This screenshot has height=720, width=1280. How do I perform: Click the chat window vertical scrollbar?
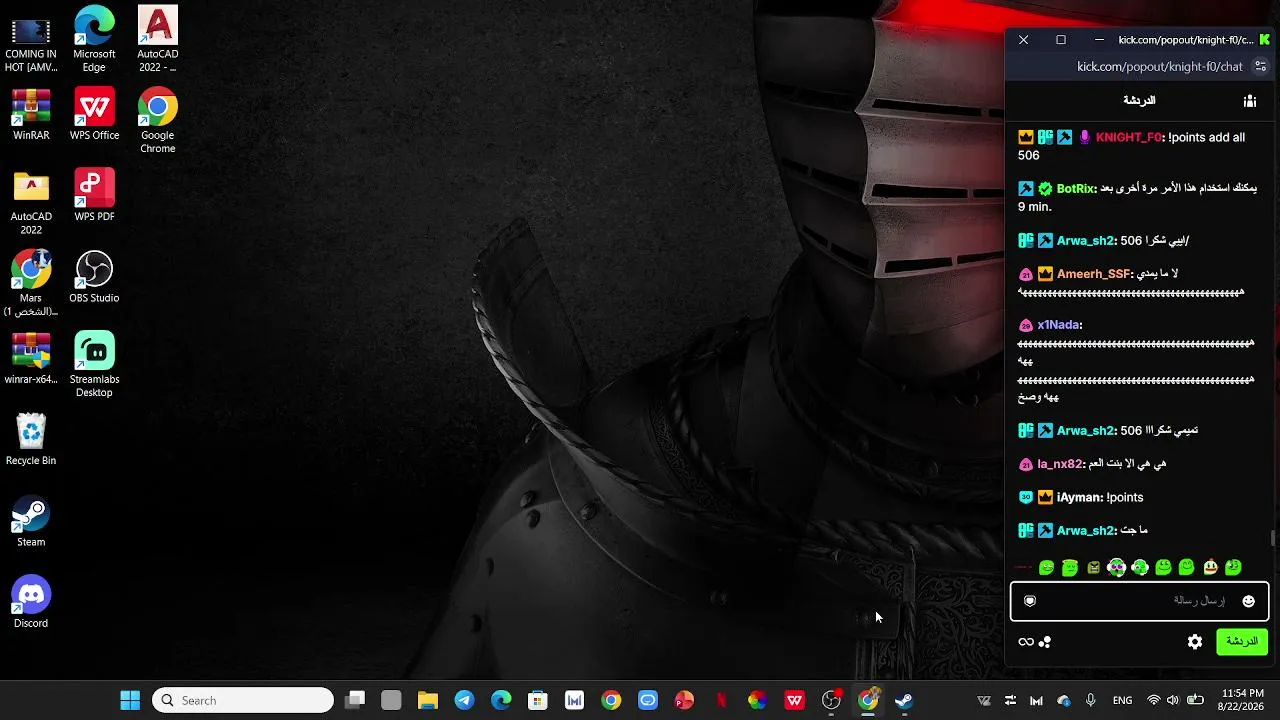point(1273,538)
